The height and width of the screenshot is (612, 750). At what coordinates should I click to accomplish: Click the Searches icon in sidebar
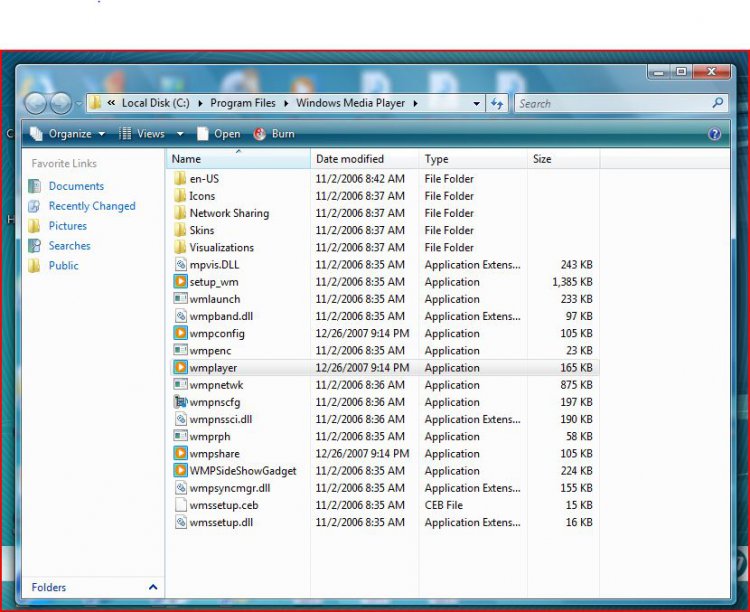[34, 246]
